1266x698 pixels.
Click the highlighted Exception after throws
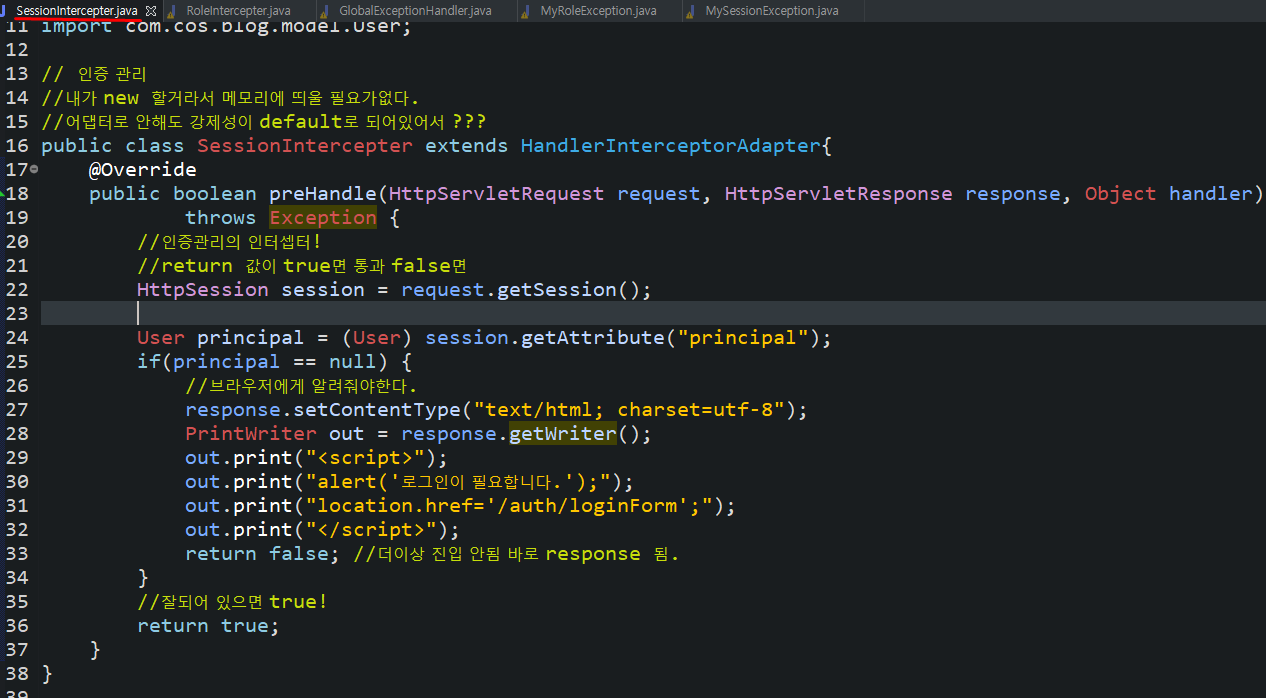pos(323,217)
